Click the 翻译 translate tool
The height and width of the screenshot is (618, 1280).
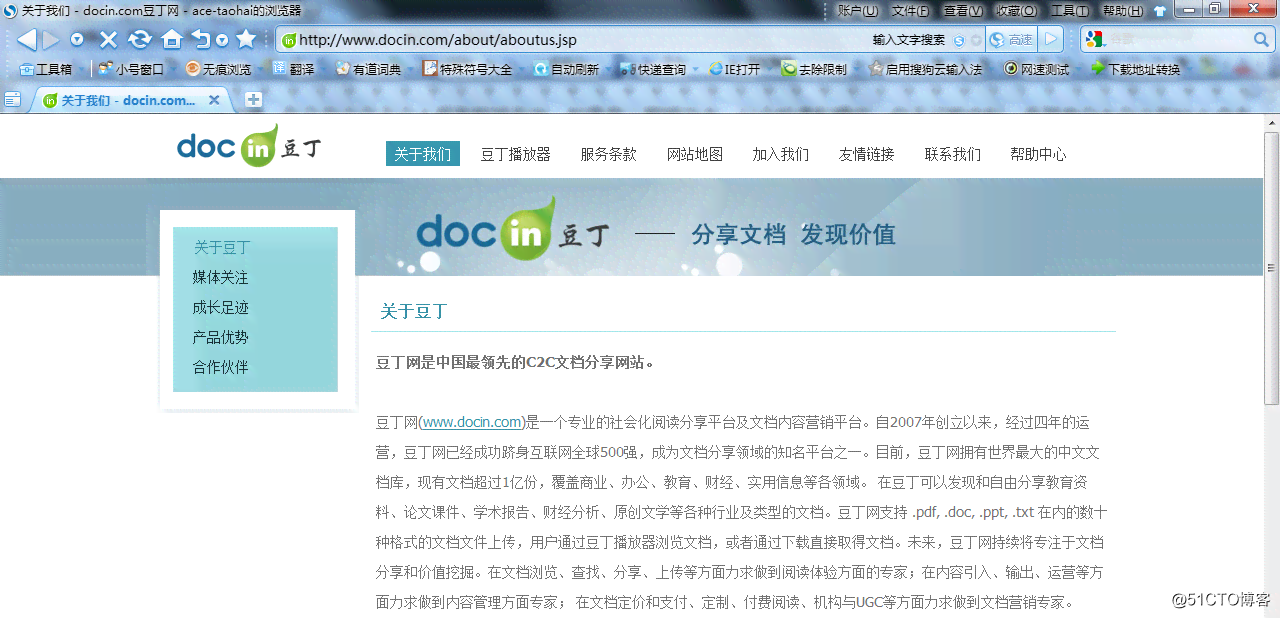(293, 69)
